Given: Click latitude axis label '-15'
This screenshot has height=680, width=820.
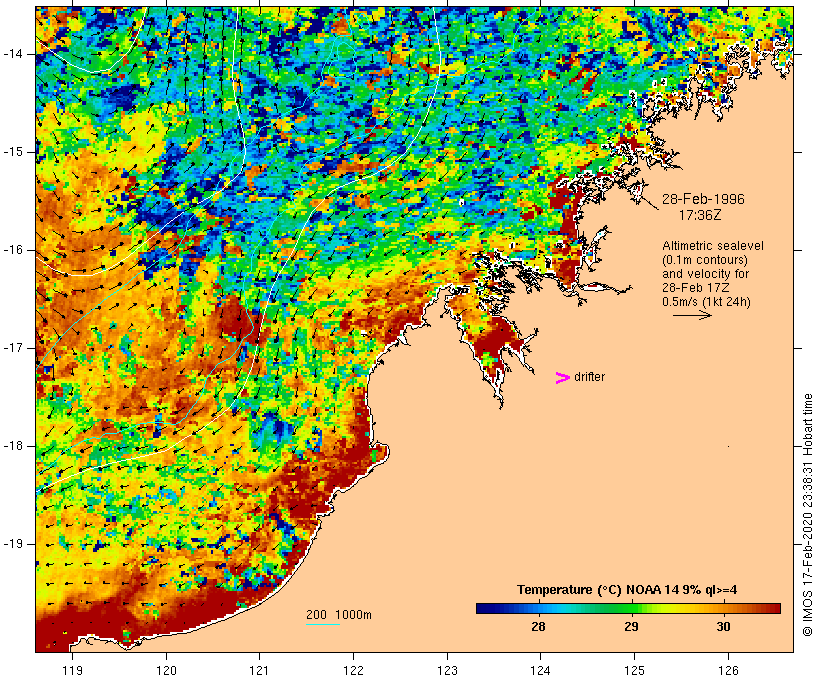Looking at the screenshot, I should 12,152.
